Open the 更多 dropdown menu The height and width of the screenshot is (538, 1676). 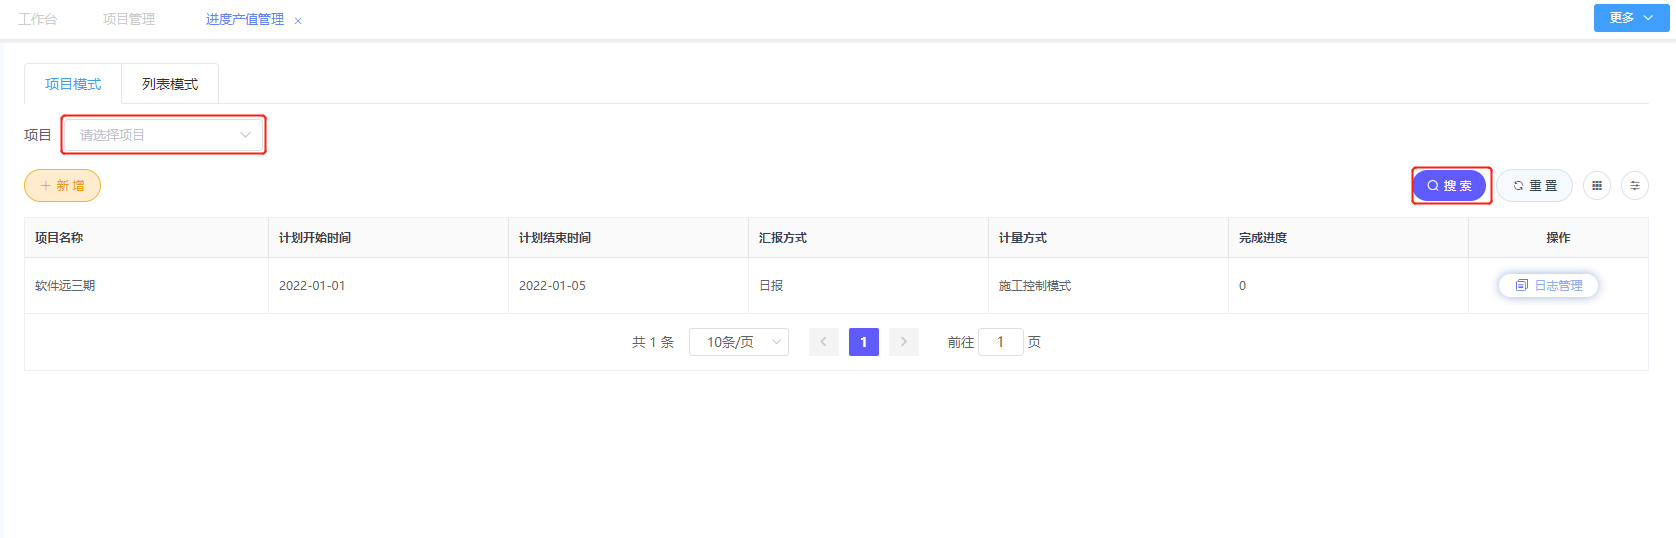pyautogui.click(x=1631, y=18)
